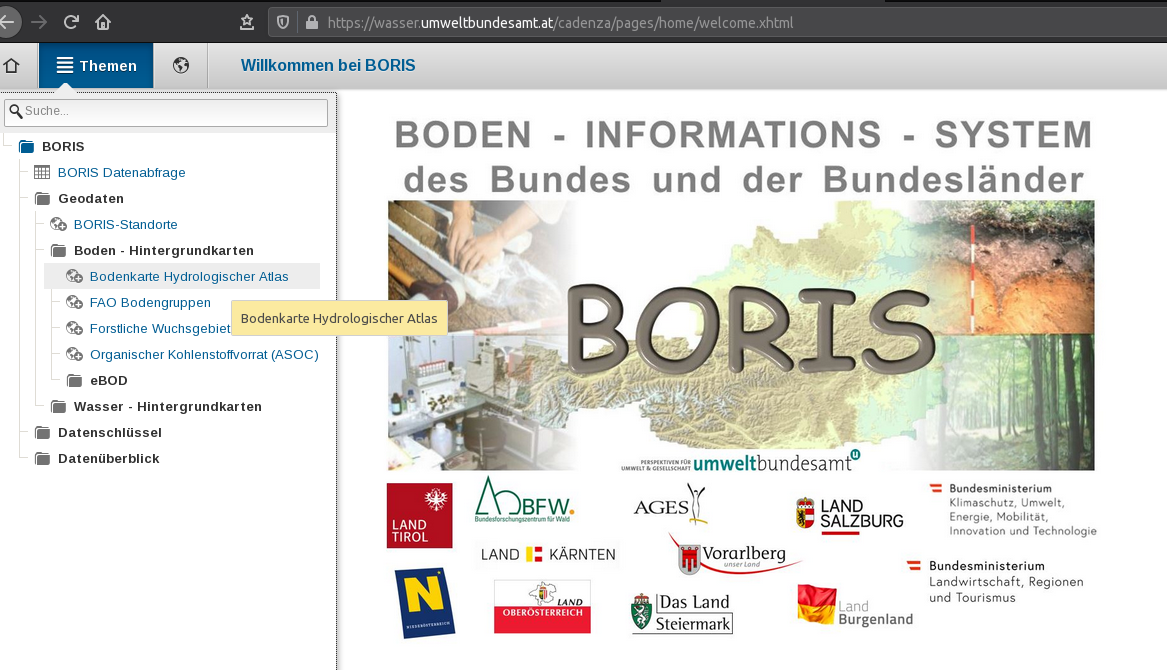
Task: Click the Niederösterreich blue-yellow N logo
Action: 424,603
